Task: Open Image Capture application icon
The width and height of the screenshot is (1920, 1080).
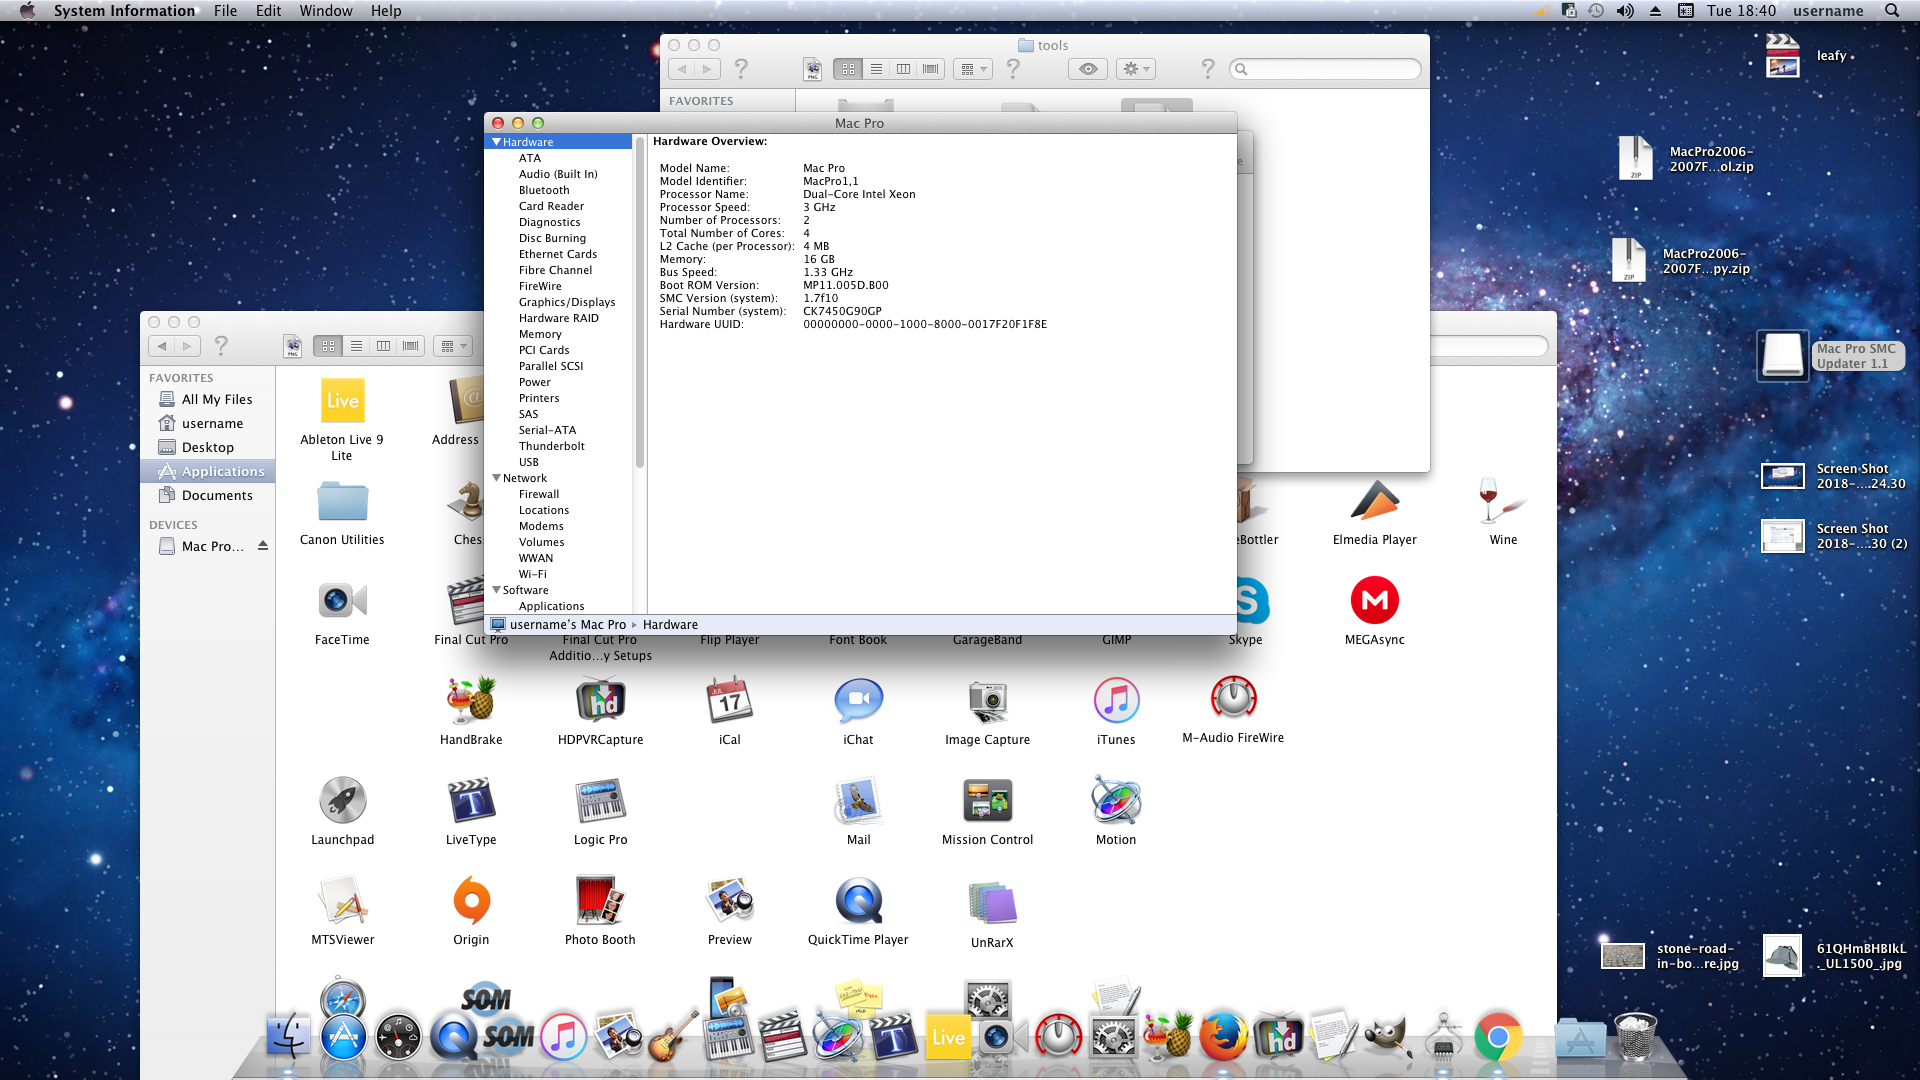Action: pos(987,700)
